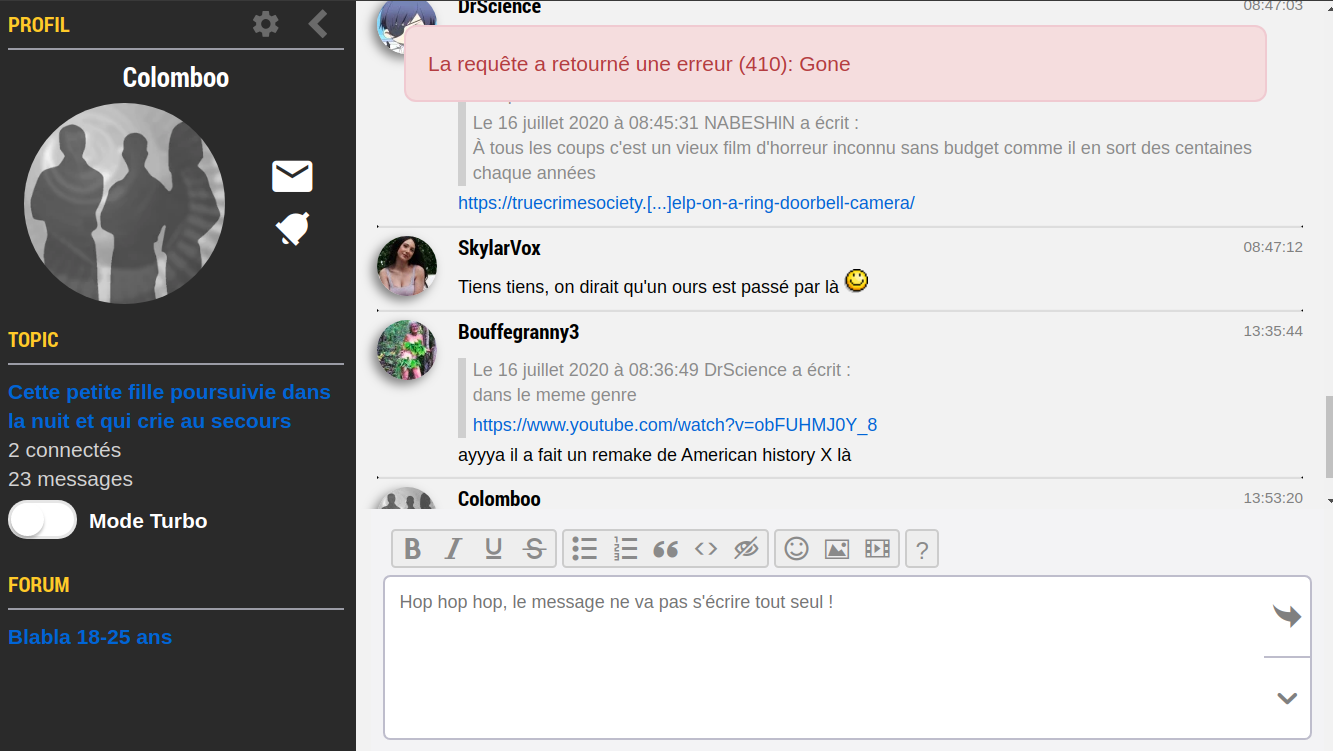This screenshot has height=751, width=1333.
Task: Open SkylarVox's username
Action: tap(499, 248)
